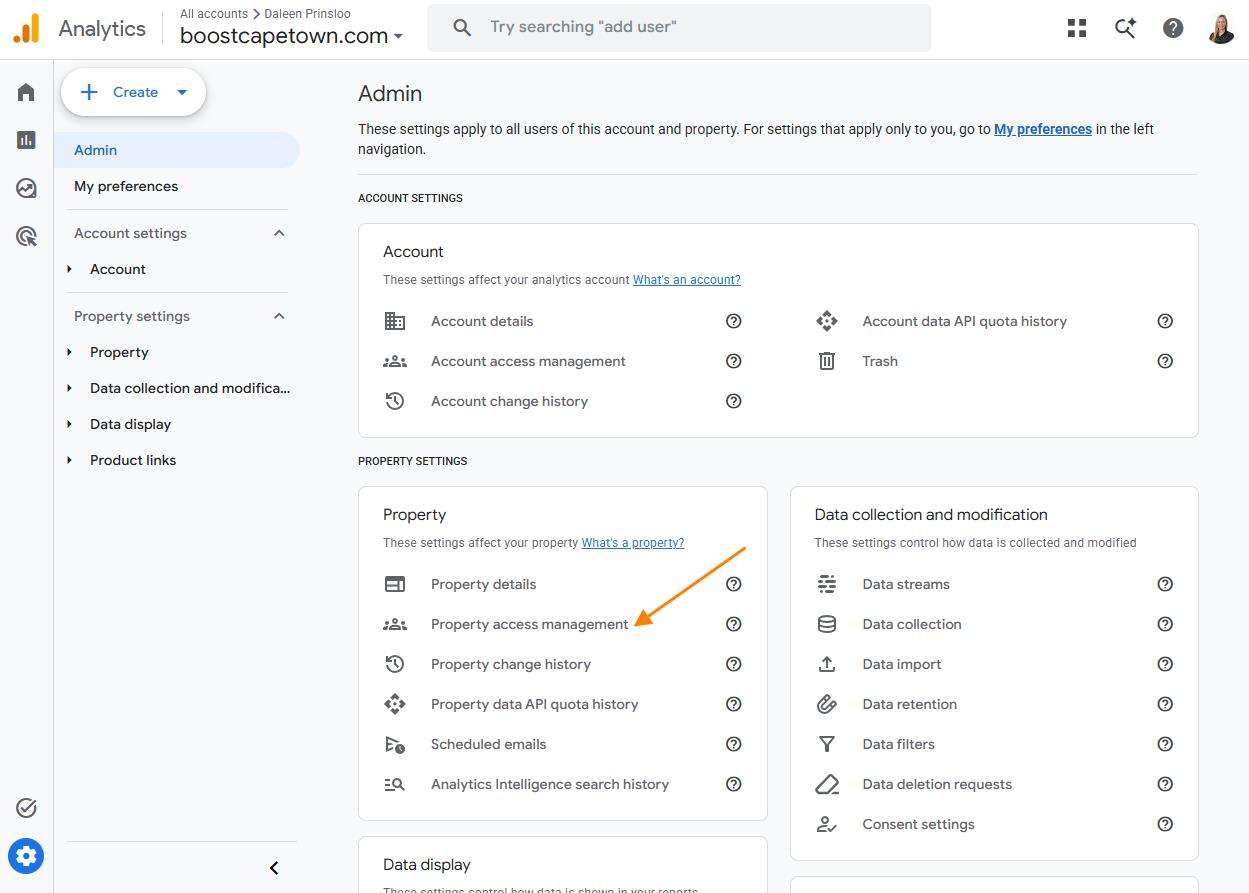The width and height of the screenshot is (1249, 893).
Task: Open Data deletion requests
Action: click(937, 784)
